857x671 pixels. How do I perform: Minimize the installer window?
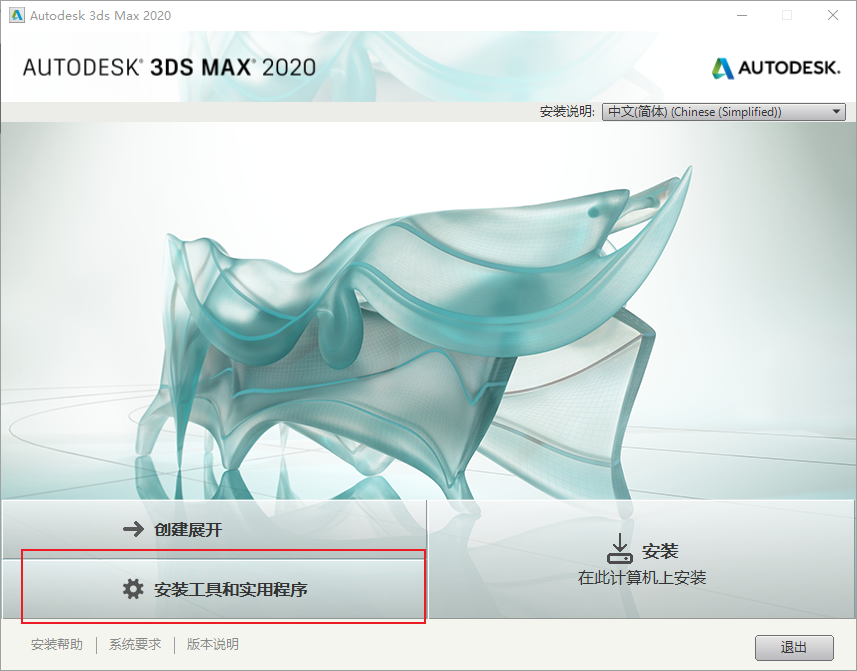(x=742, y=15)
